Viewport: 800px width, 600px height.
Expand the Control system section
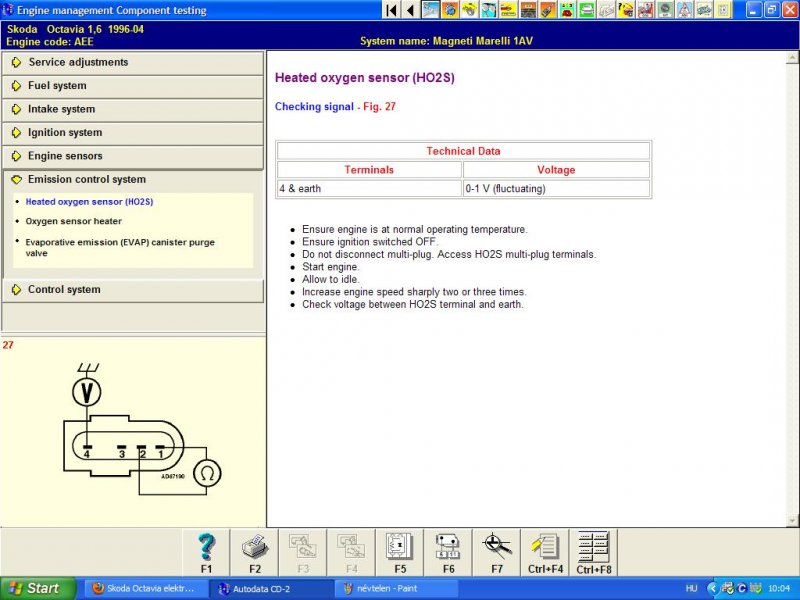(x=133, y=290)
